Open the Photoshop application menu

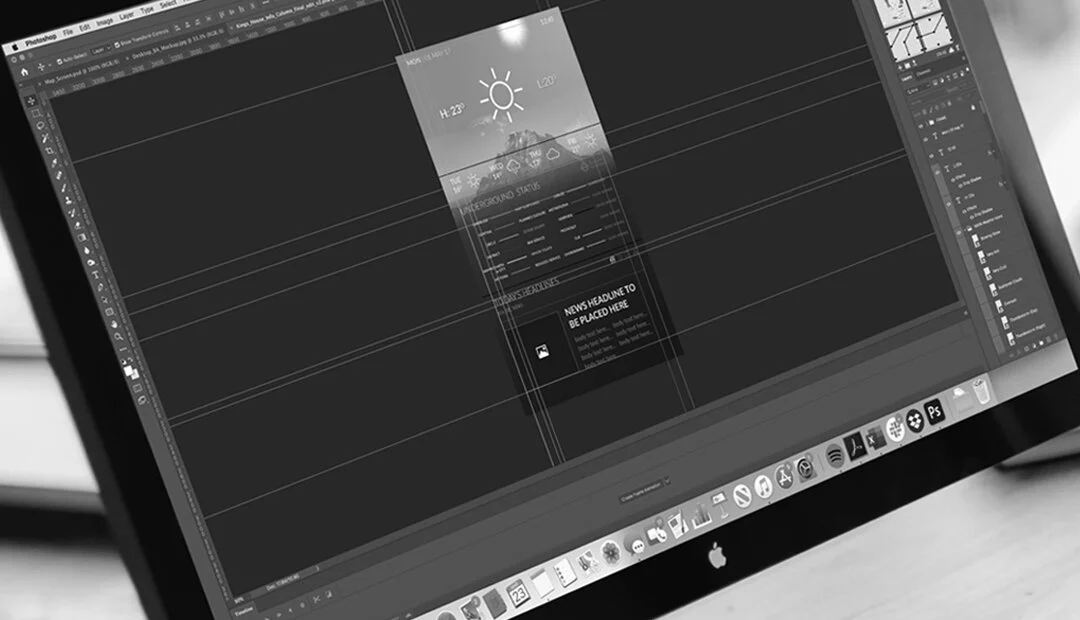coord(41,39)
